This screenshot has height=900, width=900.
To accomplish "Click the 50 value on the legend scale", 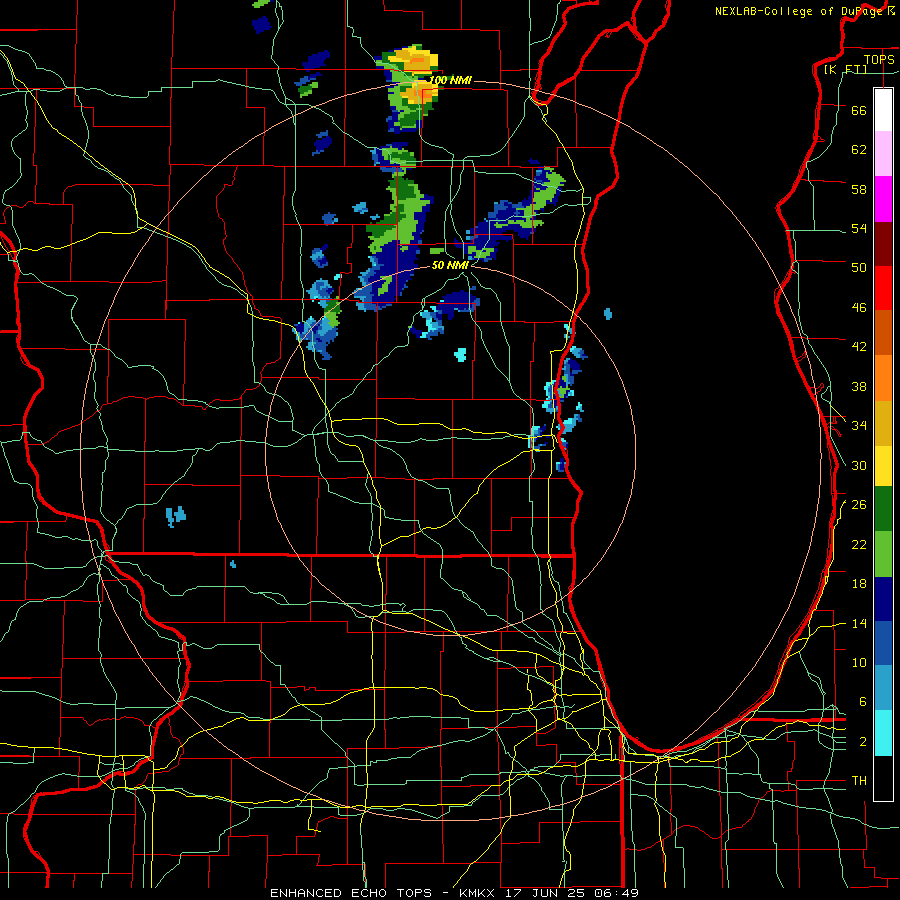I will click(859, 267).
